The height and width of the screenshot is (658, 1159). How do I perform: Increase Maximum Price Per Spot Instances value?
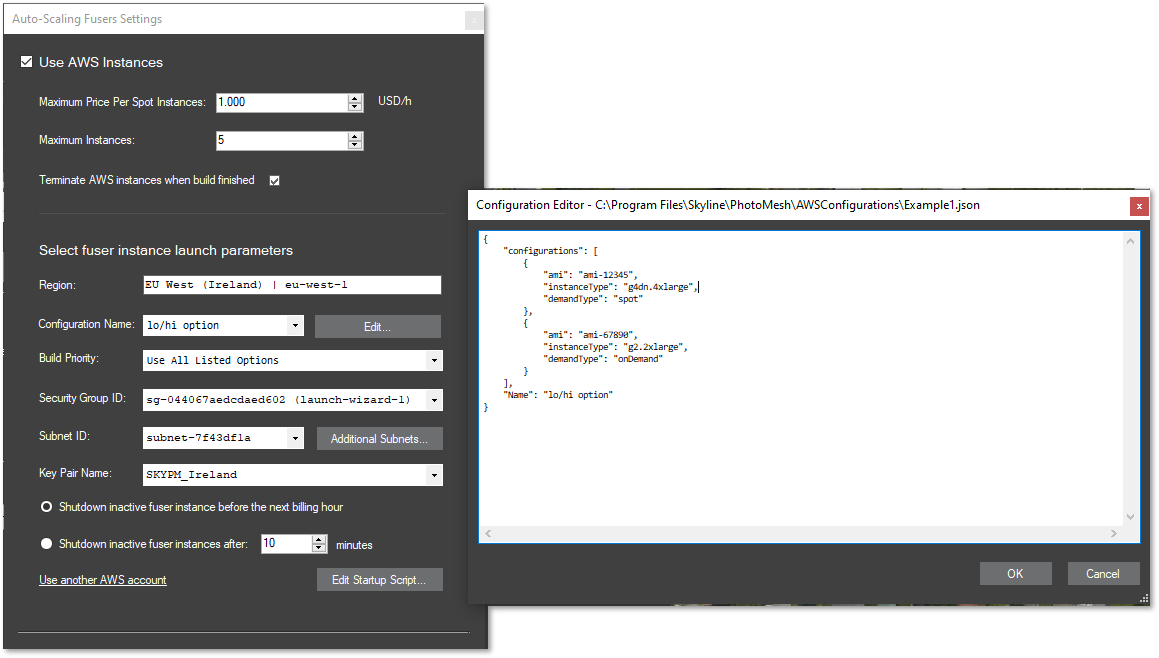tap(355, 98)
